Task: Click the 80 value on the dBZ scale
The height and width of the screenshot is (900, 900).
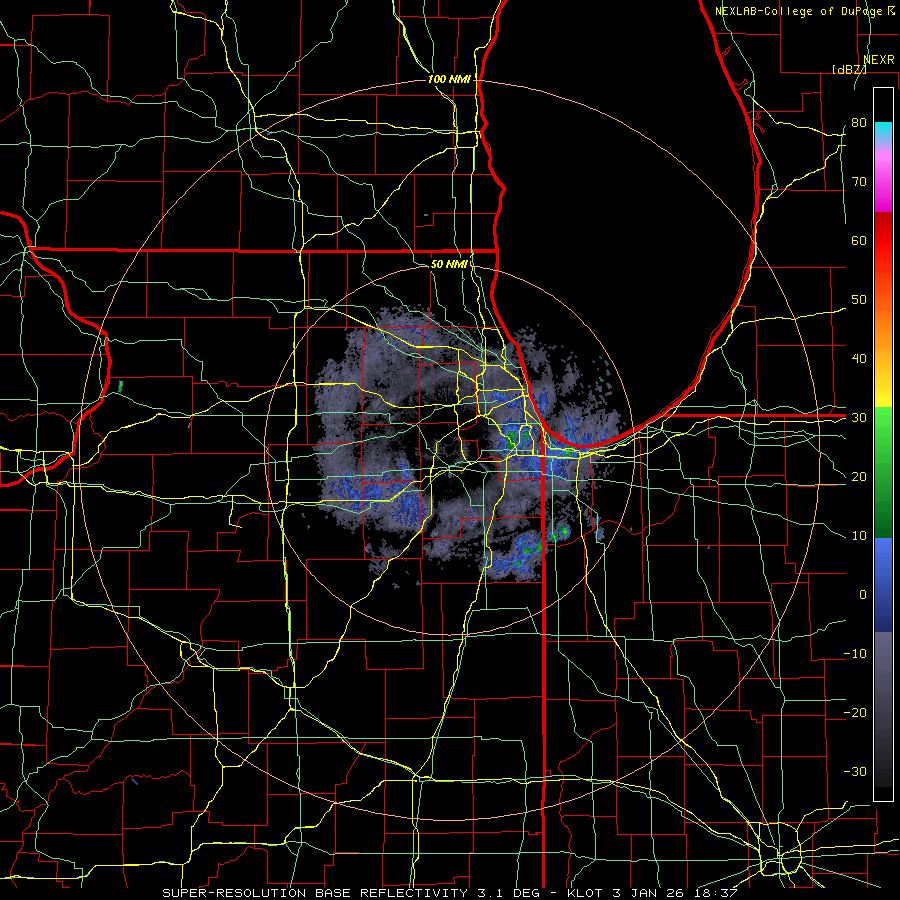Action: coord(859,122)
